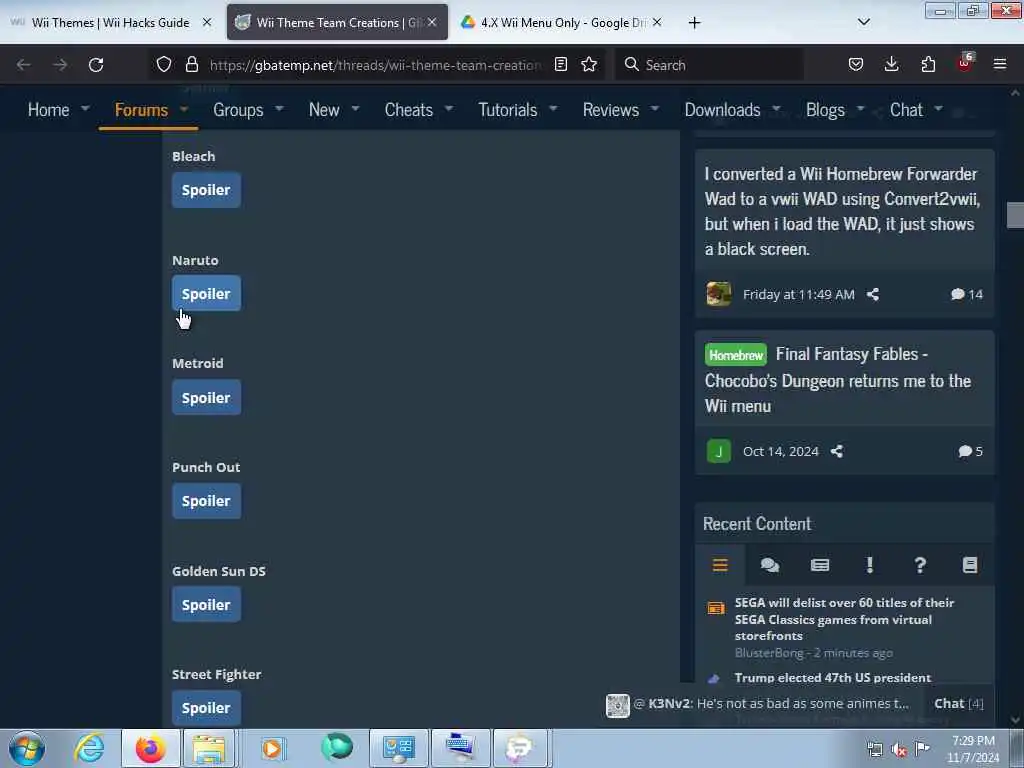
Task: Open the Forums nav item
Action: point(141,110)
